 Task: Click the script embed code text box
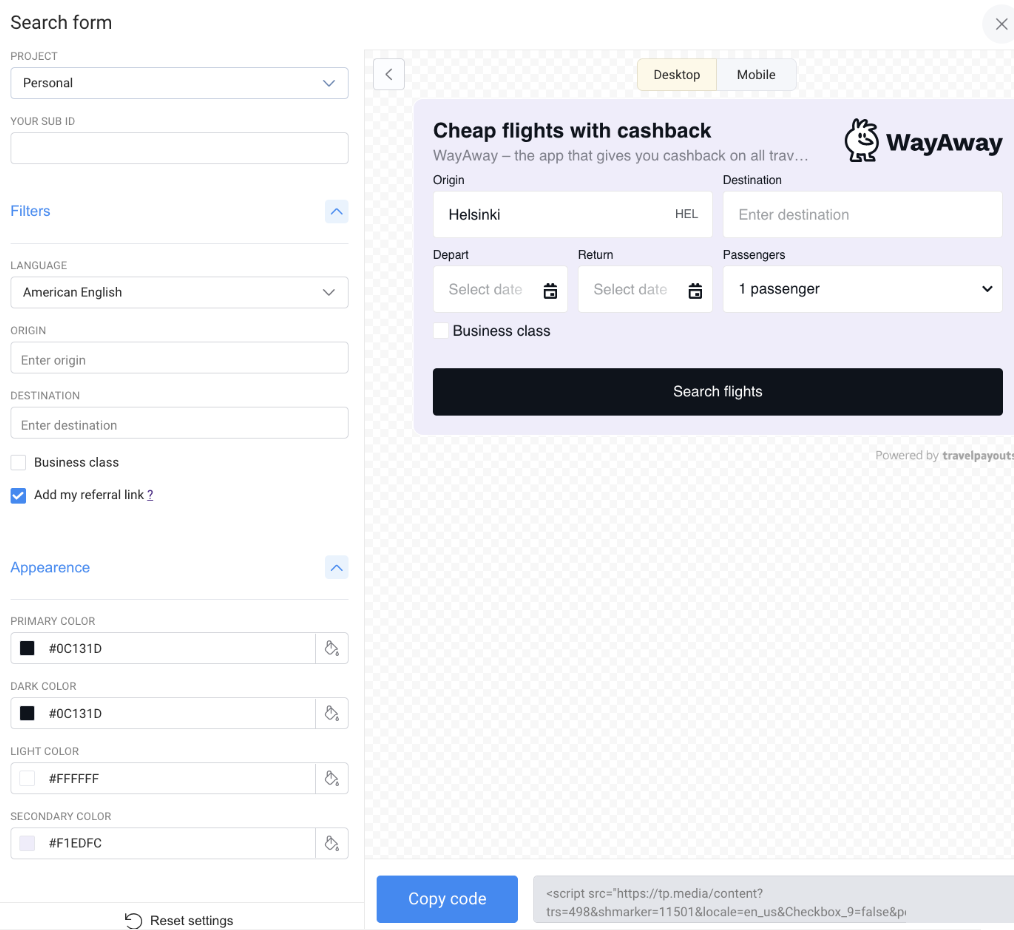[773, 900]
